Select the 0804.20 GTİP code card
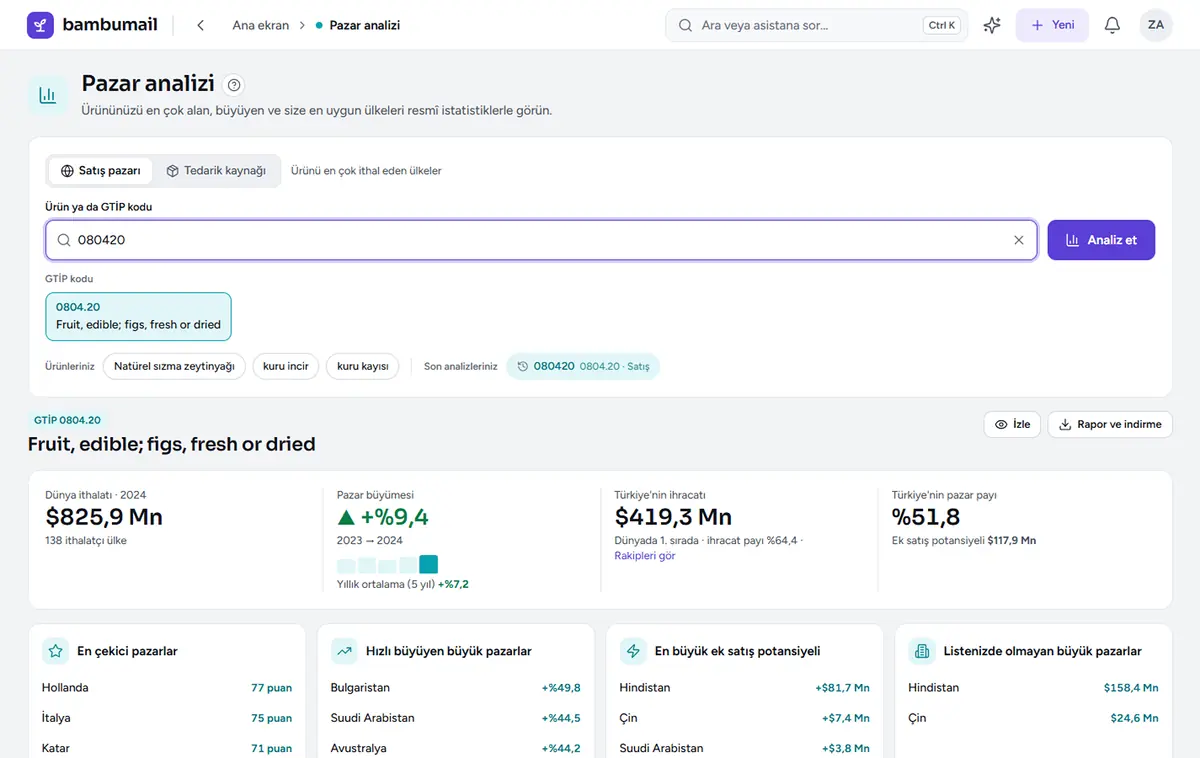 [x=138, y=316]
